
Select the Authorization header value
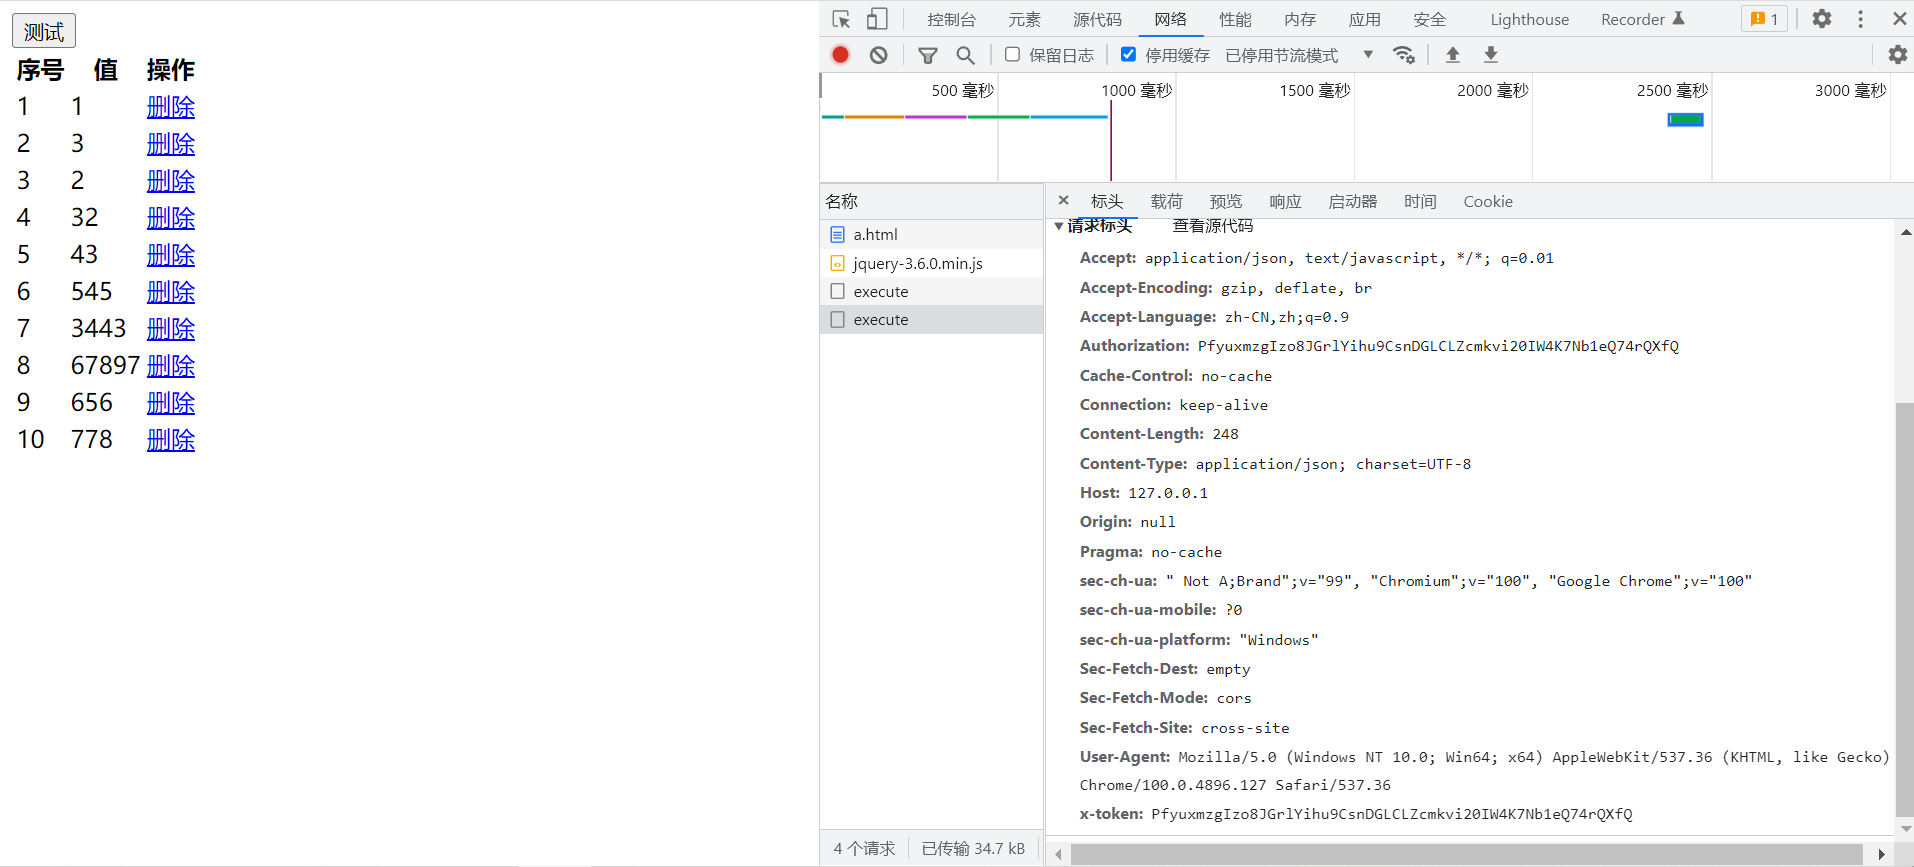[x=1438, y=346]
